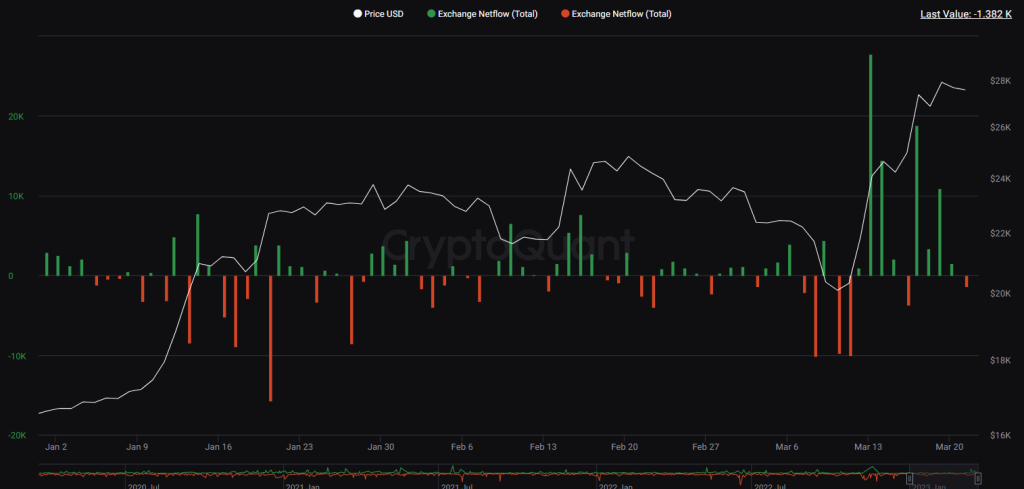
Task: Click the $18K price axis label
Action: click(x=1001, y=360)
